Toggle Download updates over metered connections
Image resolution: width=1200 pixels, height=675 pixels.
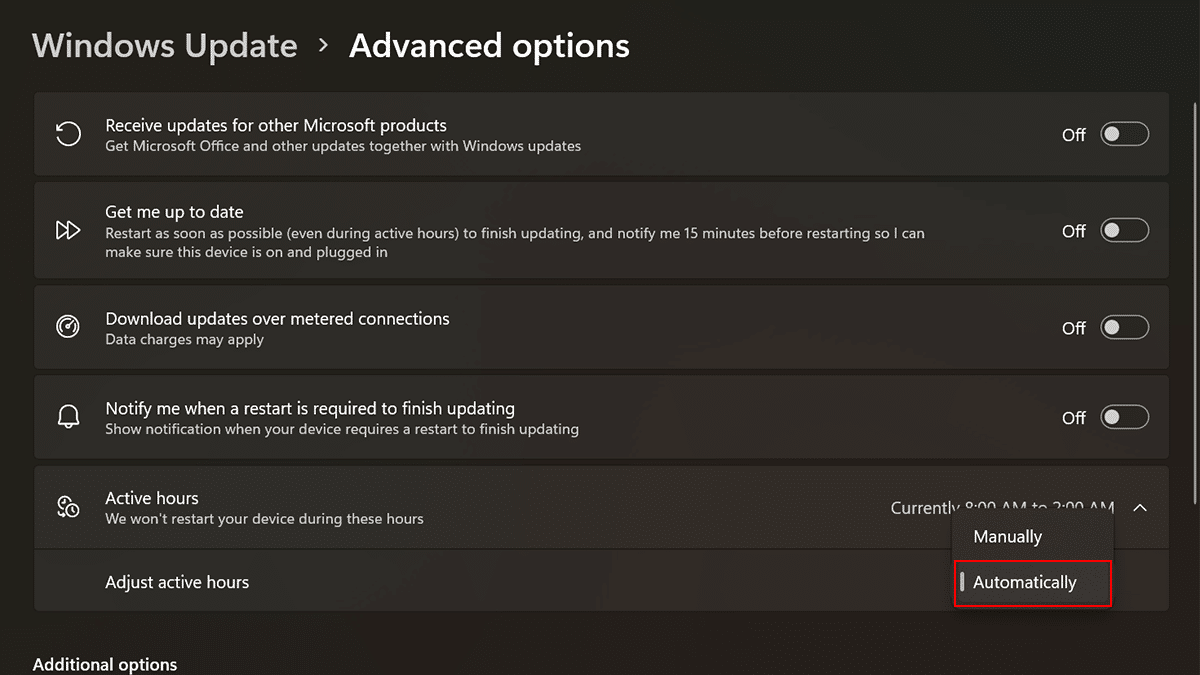(1124, 327)
